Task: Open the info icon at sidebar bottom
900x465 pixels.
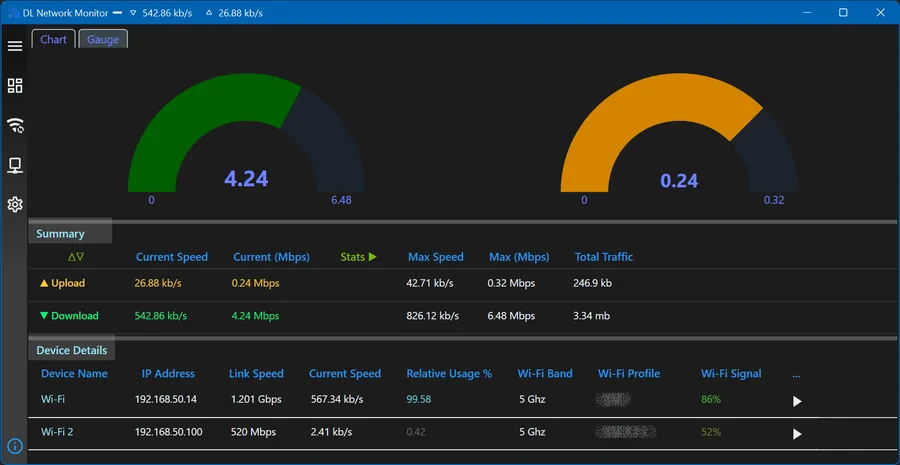Action: [15, 445]
